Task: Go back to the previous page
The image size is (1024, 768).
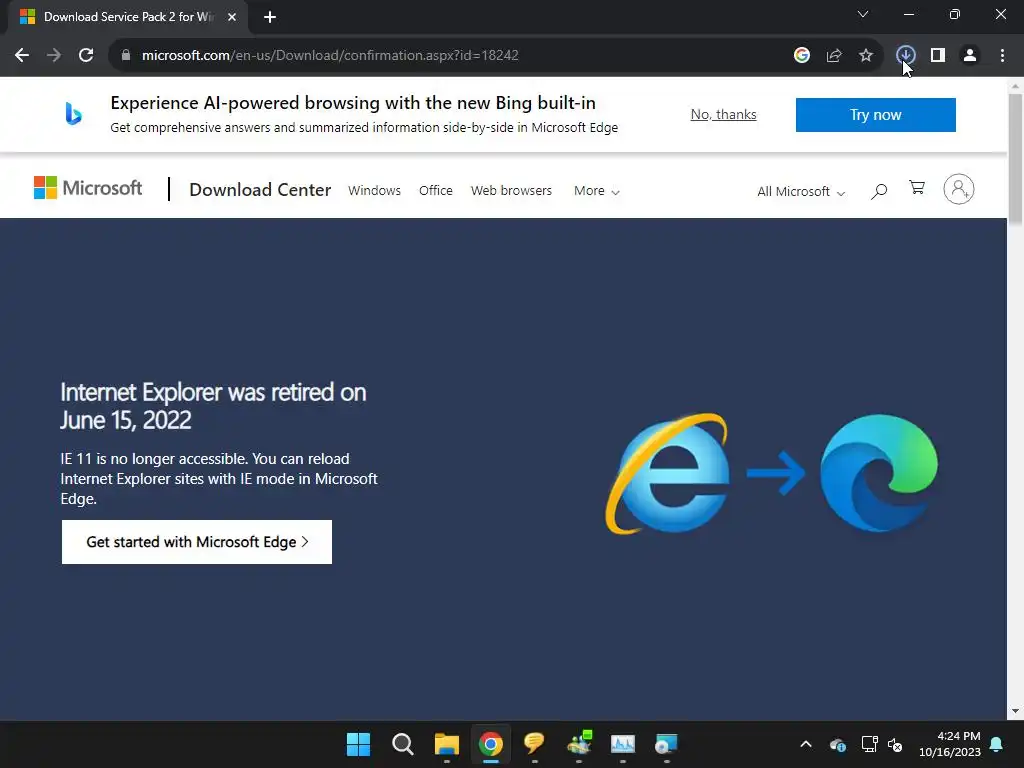Action: pos(22,56)
